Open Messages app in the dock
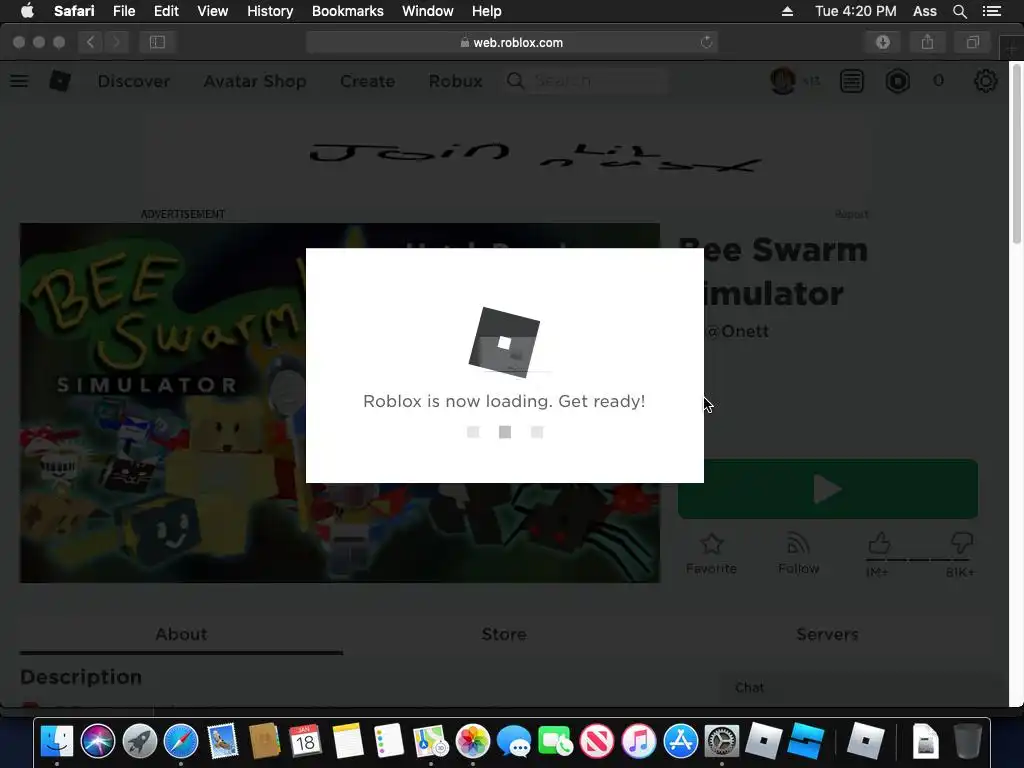This screenshot has height=768, width=1024. (x=514, y=741)
